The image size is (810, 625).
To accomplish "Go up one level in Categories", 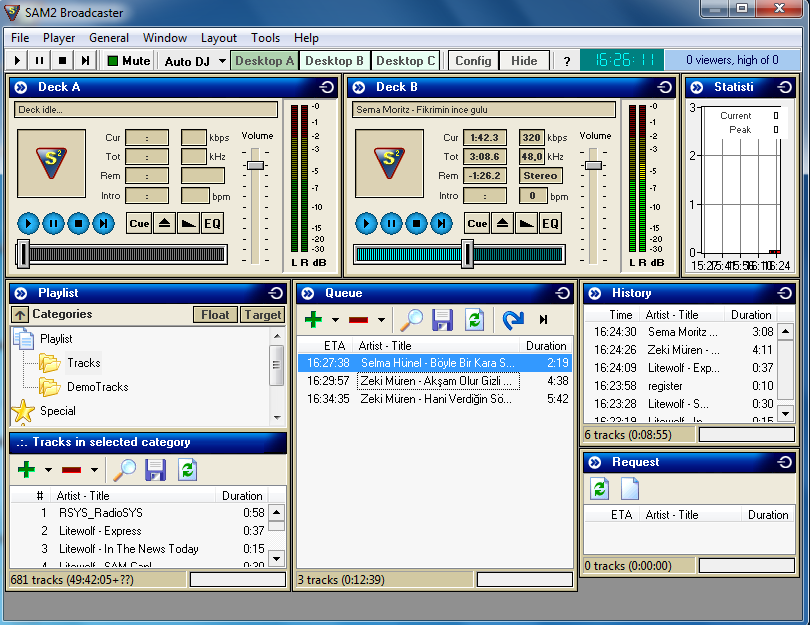I will [20, 315].
